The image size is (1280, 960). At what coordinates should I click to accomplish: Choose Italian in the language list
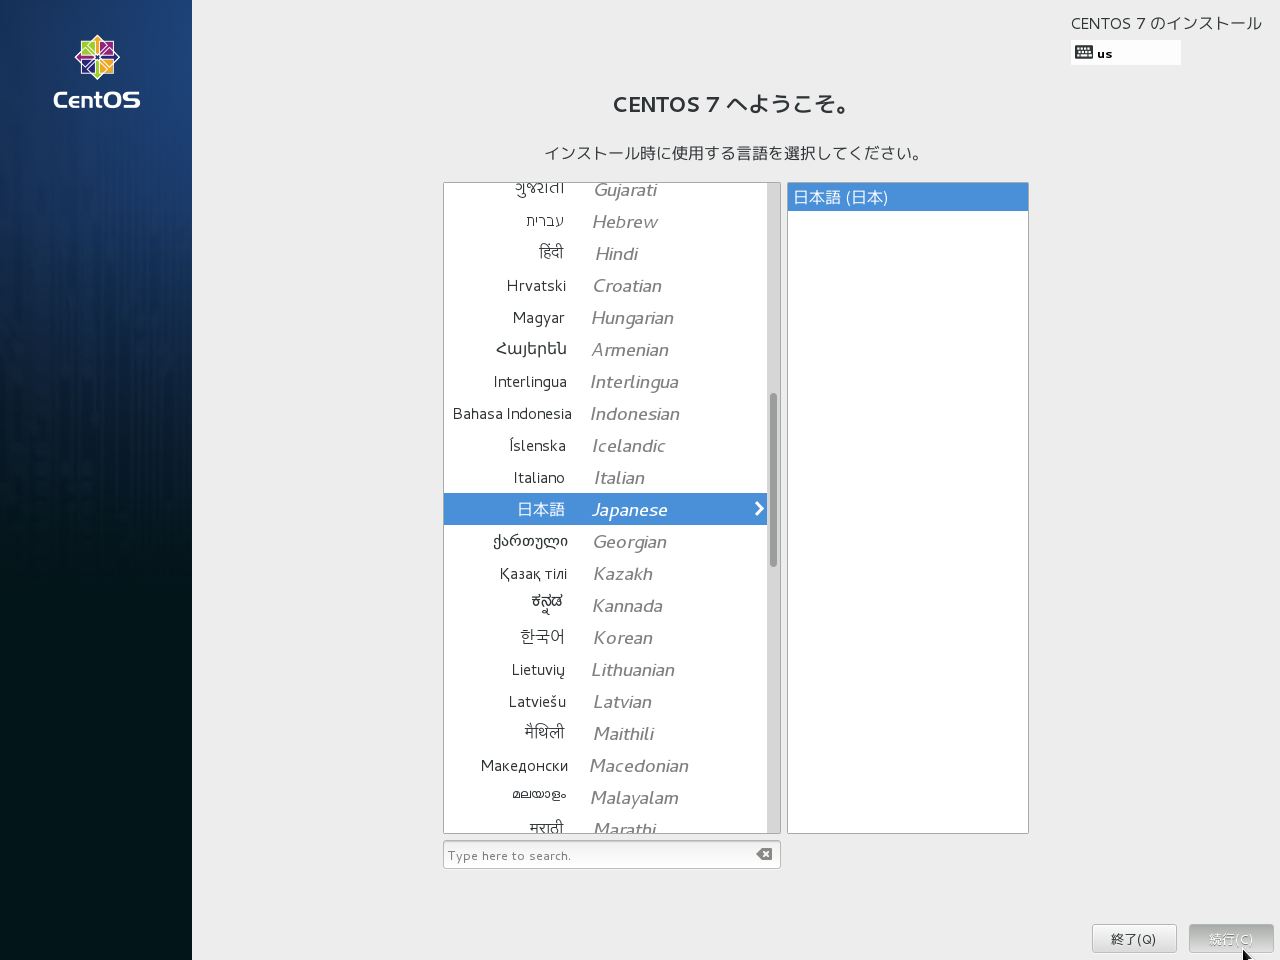[x=605, y=478]
